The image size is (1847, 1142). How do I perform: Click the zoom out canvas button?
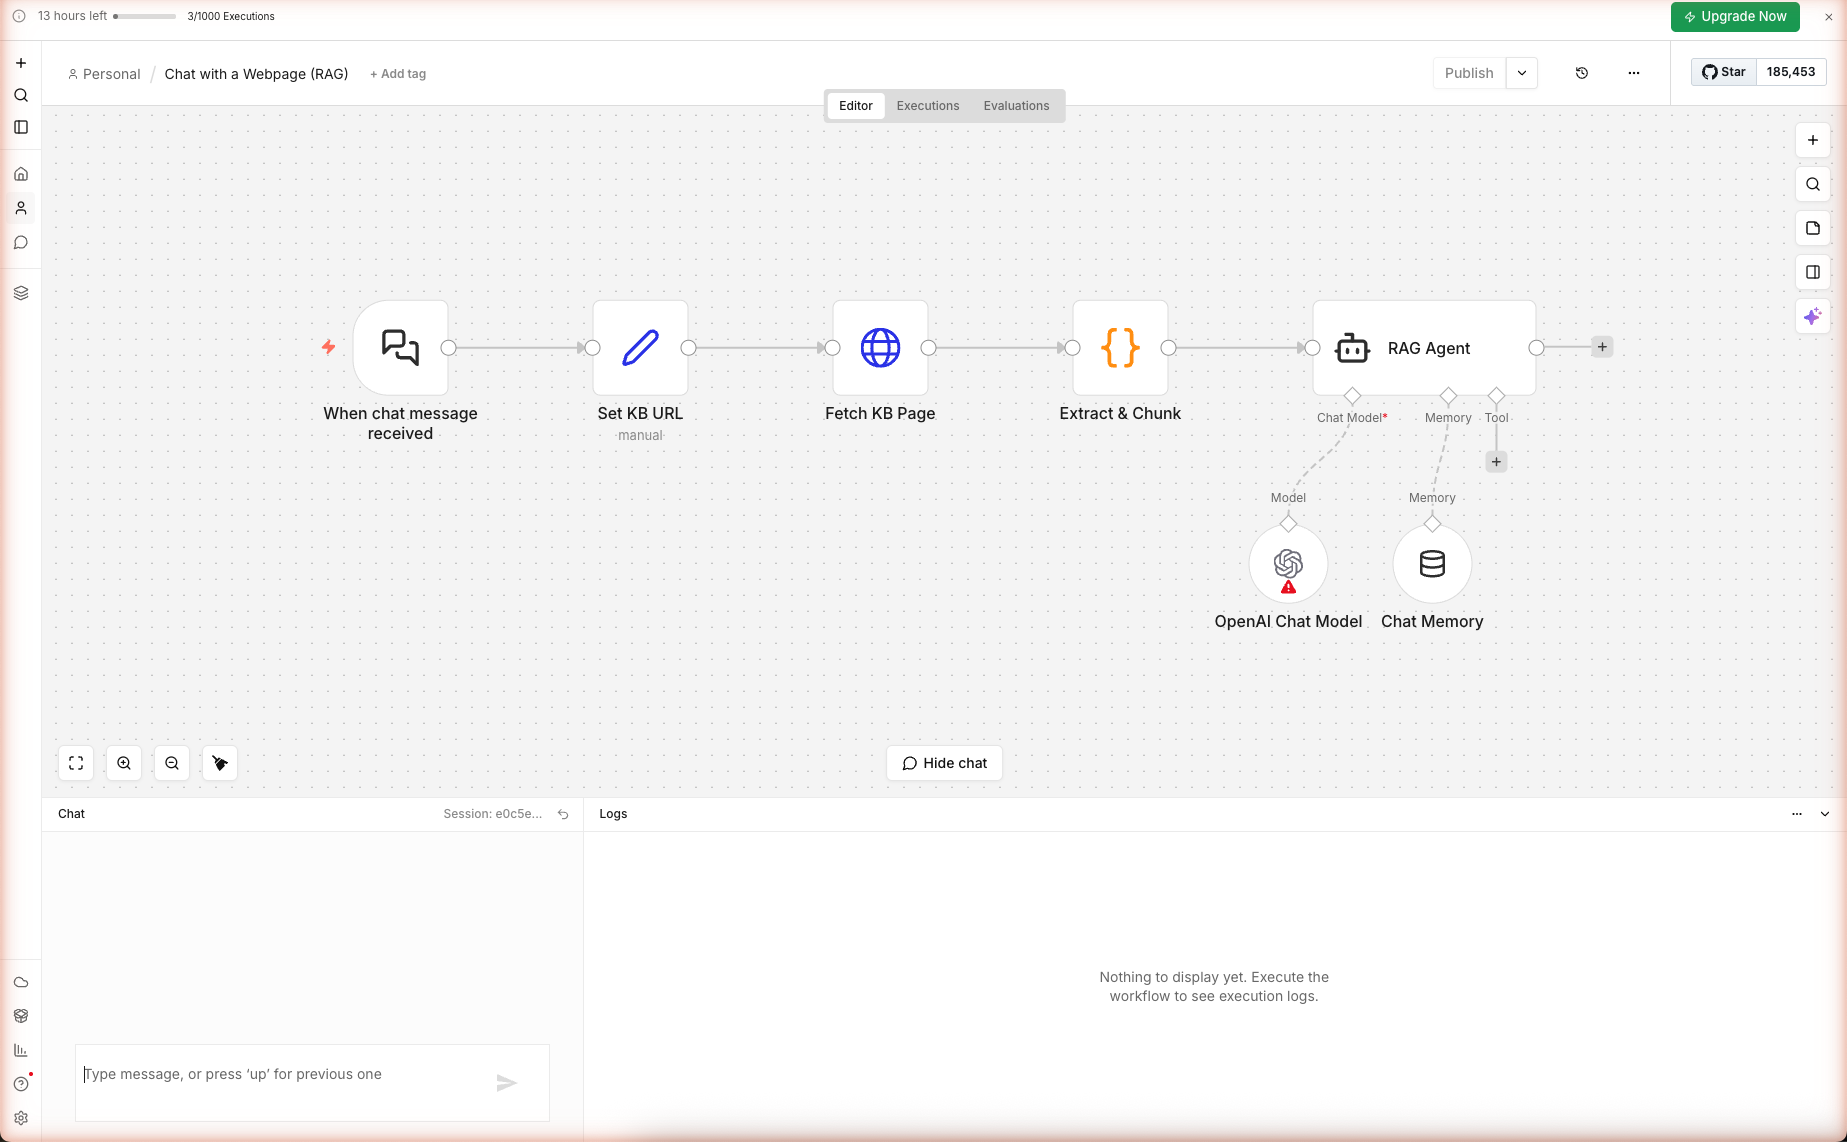[x=172, y=763]
